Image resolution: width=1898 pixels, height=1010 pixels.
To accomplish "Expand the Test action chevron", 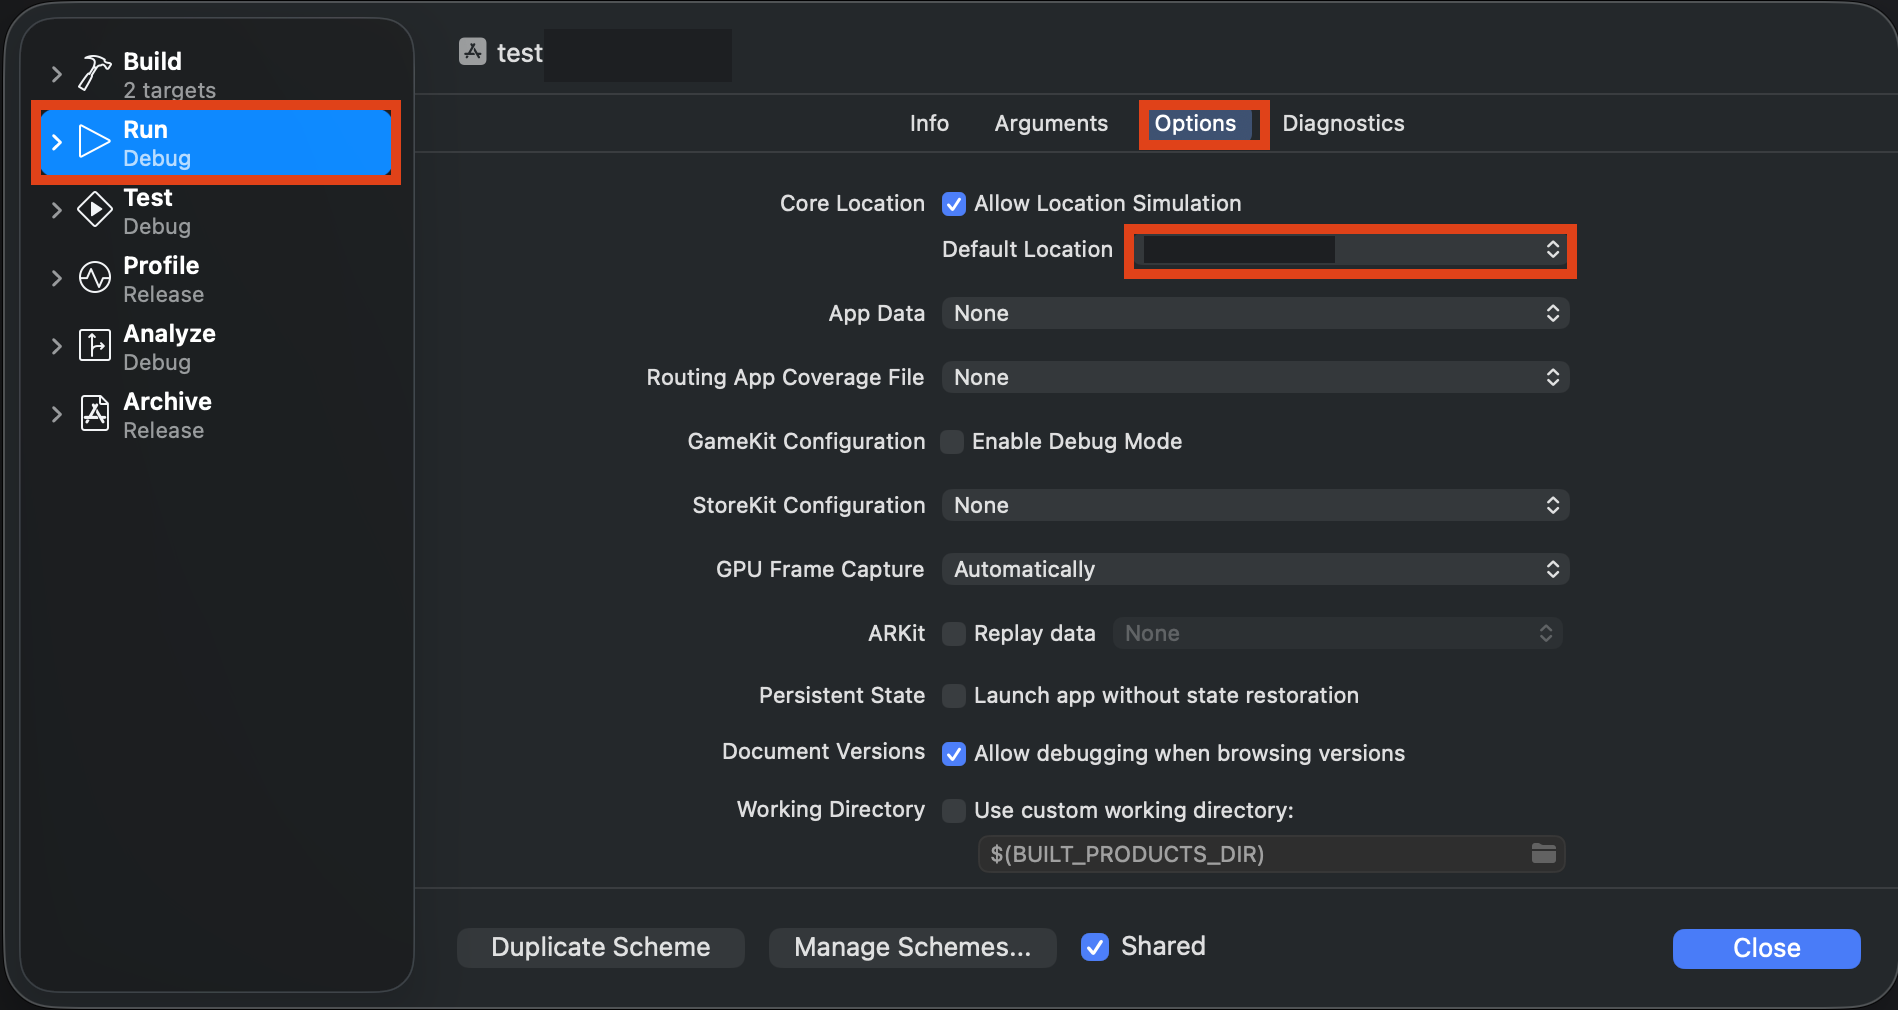I will tap(57, 210).
